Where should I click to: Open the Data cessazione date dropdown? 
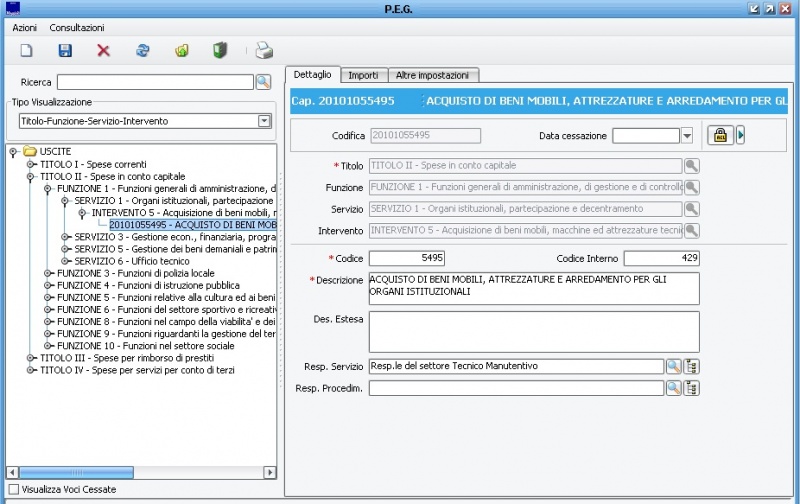point(687,136)
